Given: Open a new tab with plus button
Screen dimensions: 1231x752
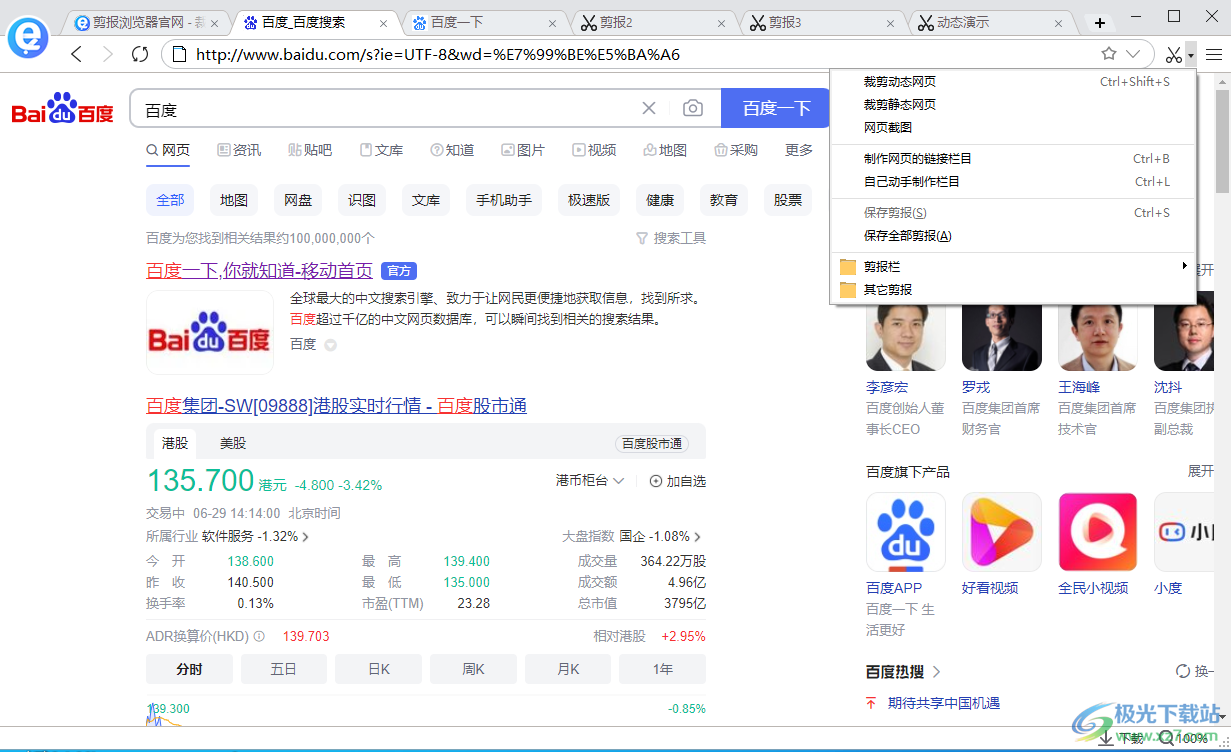Looking at the screenshot, I should click(1100, 22).
